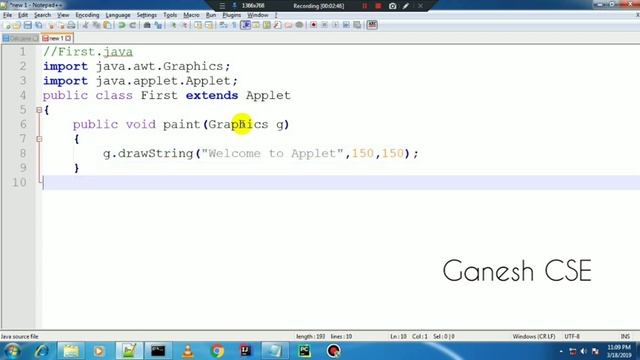Pause the screen recording in the overlay
This screenshot has height=360, width=640.
(364, 6)
